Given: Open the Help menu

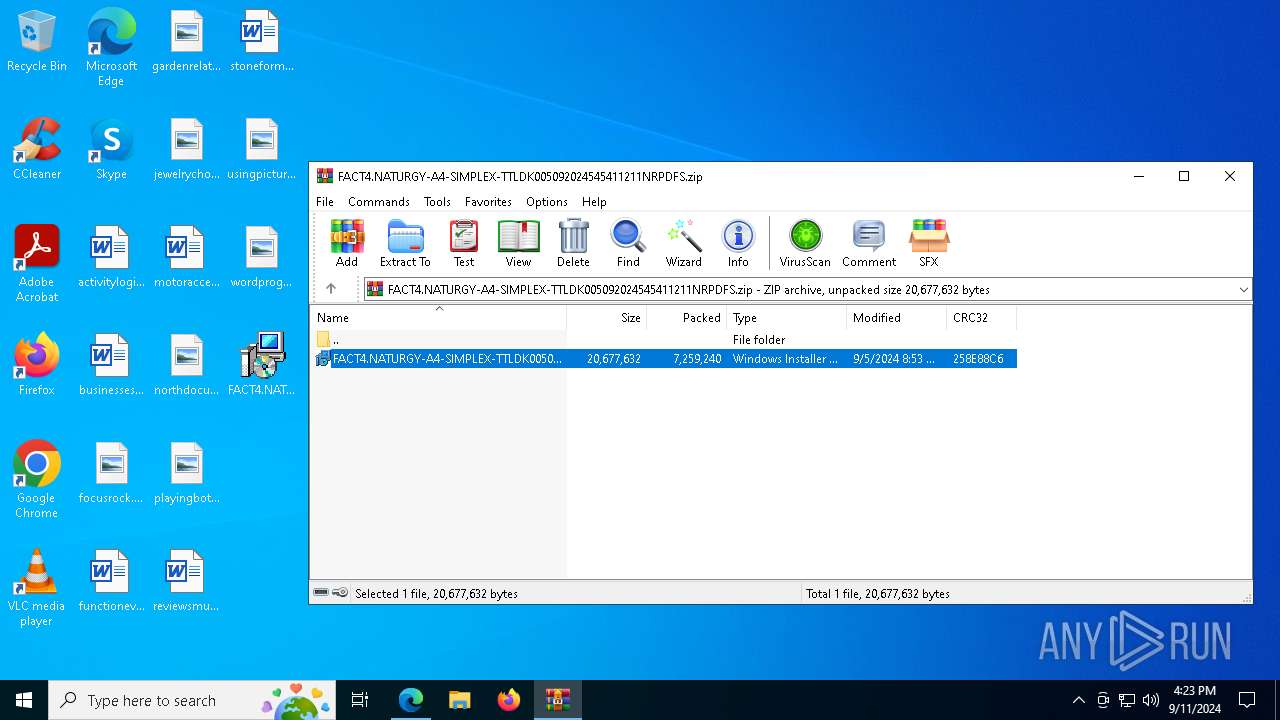Looking at the screenshot, I should coord(594,202).
